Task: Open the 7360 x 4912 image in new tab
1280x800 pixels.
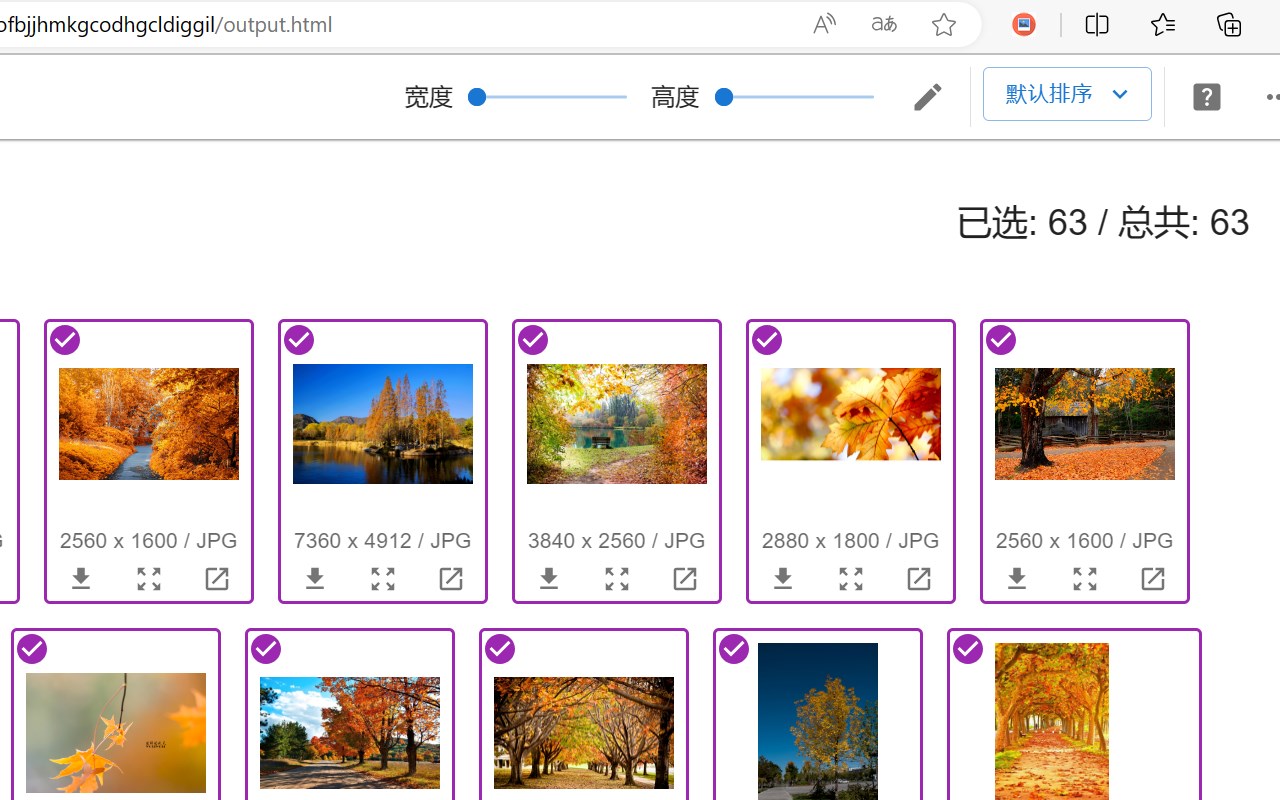Action: [x=451, y=579]
